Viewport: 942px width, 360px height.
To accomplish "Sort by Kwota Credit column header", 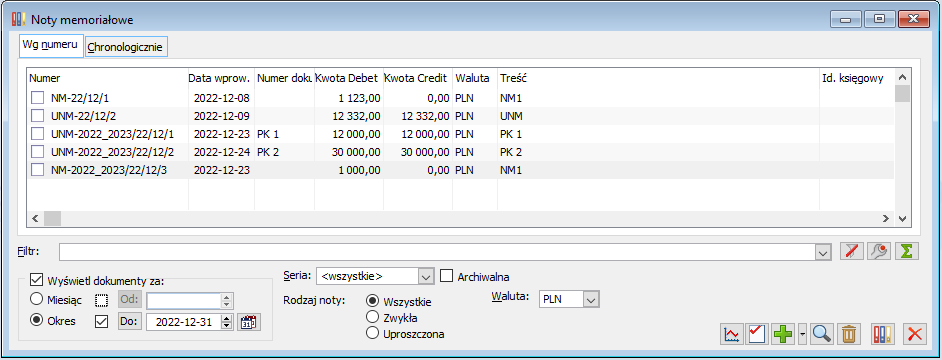I will 418,78.
